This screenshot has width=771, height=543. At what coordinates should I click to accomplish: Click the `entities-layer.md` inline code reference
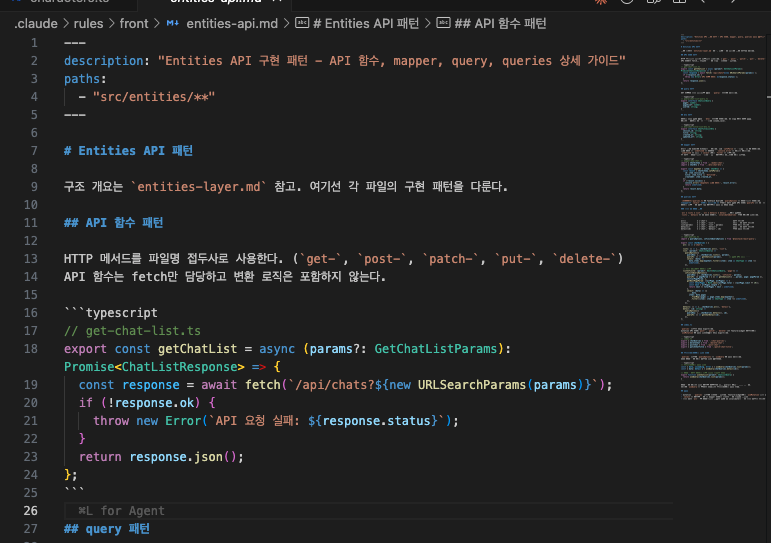pyautogui.click(x=199, y=187)
